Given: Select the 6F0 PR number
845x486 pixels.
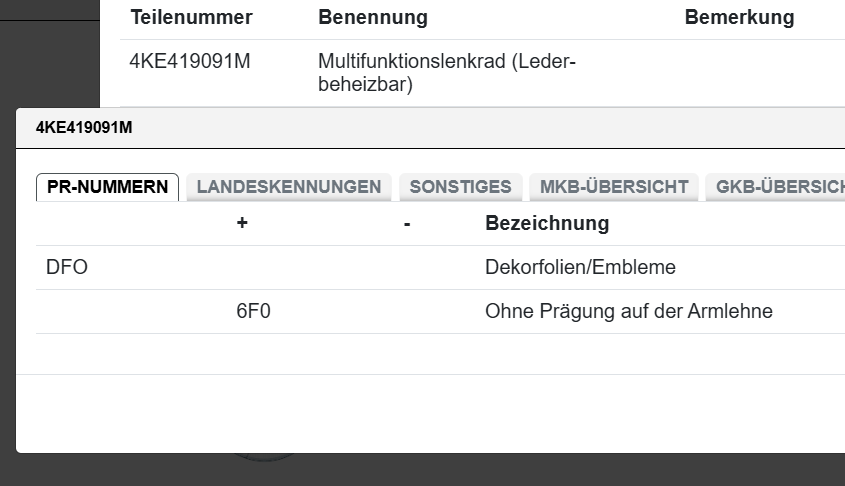Looking at the screenshot, I should point(253,312).
